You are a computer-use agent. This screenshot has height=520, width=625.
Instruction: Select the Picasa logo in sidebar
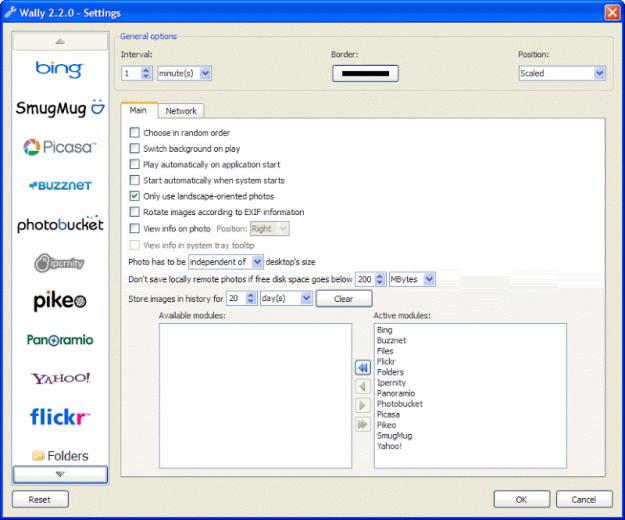(x=60, y=147)
